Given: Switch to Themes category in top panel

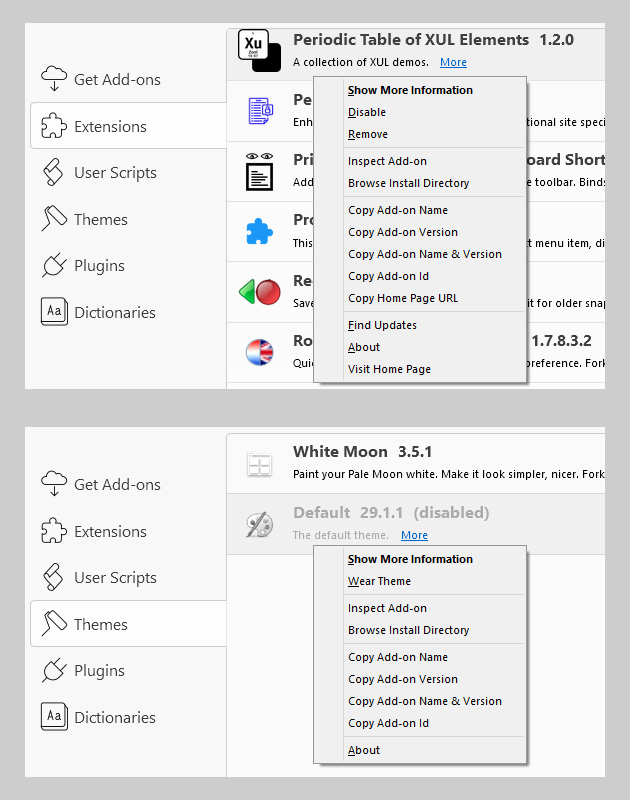Looking at the screenshot, I should tap(129, 219).
